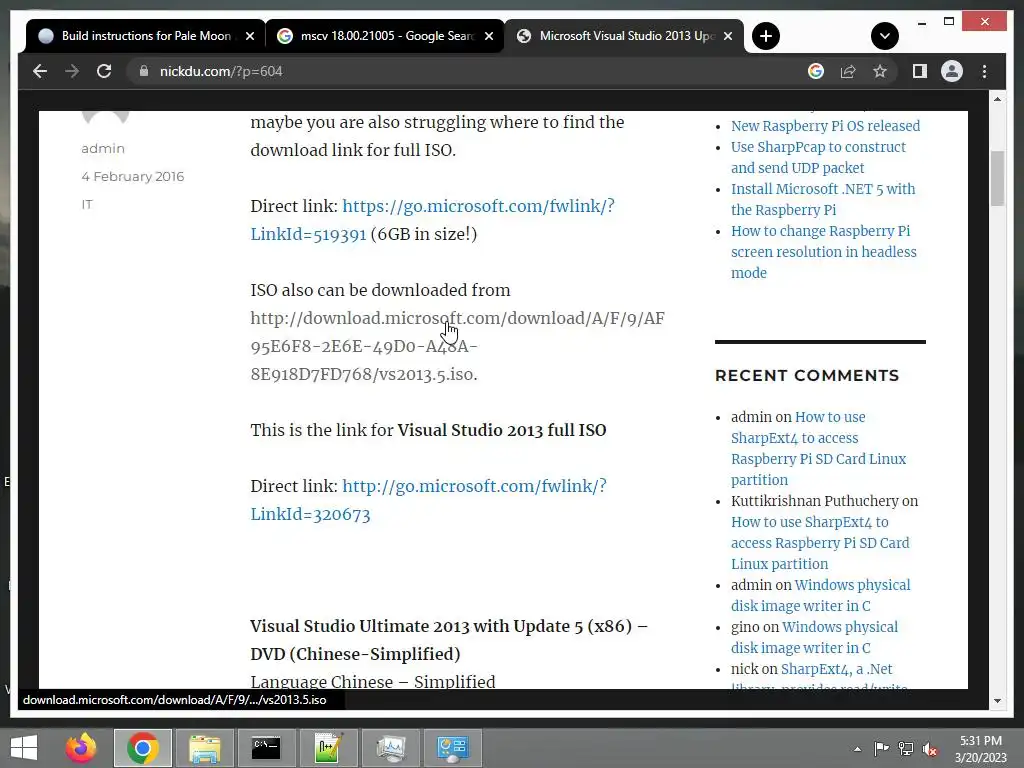1024x768 pixels.
Task: Bookmark this page with the star icon
Action: (x=880, y=71)
